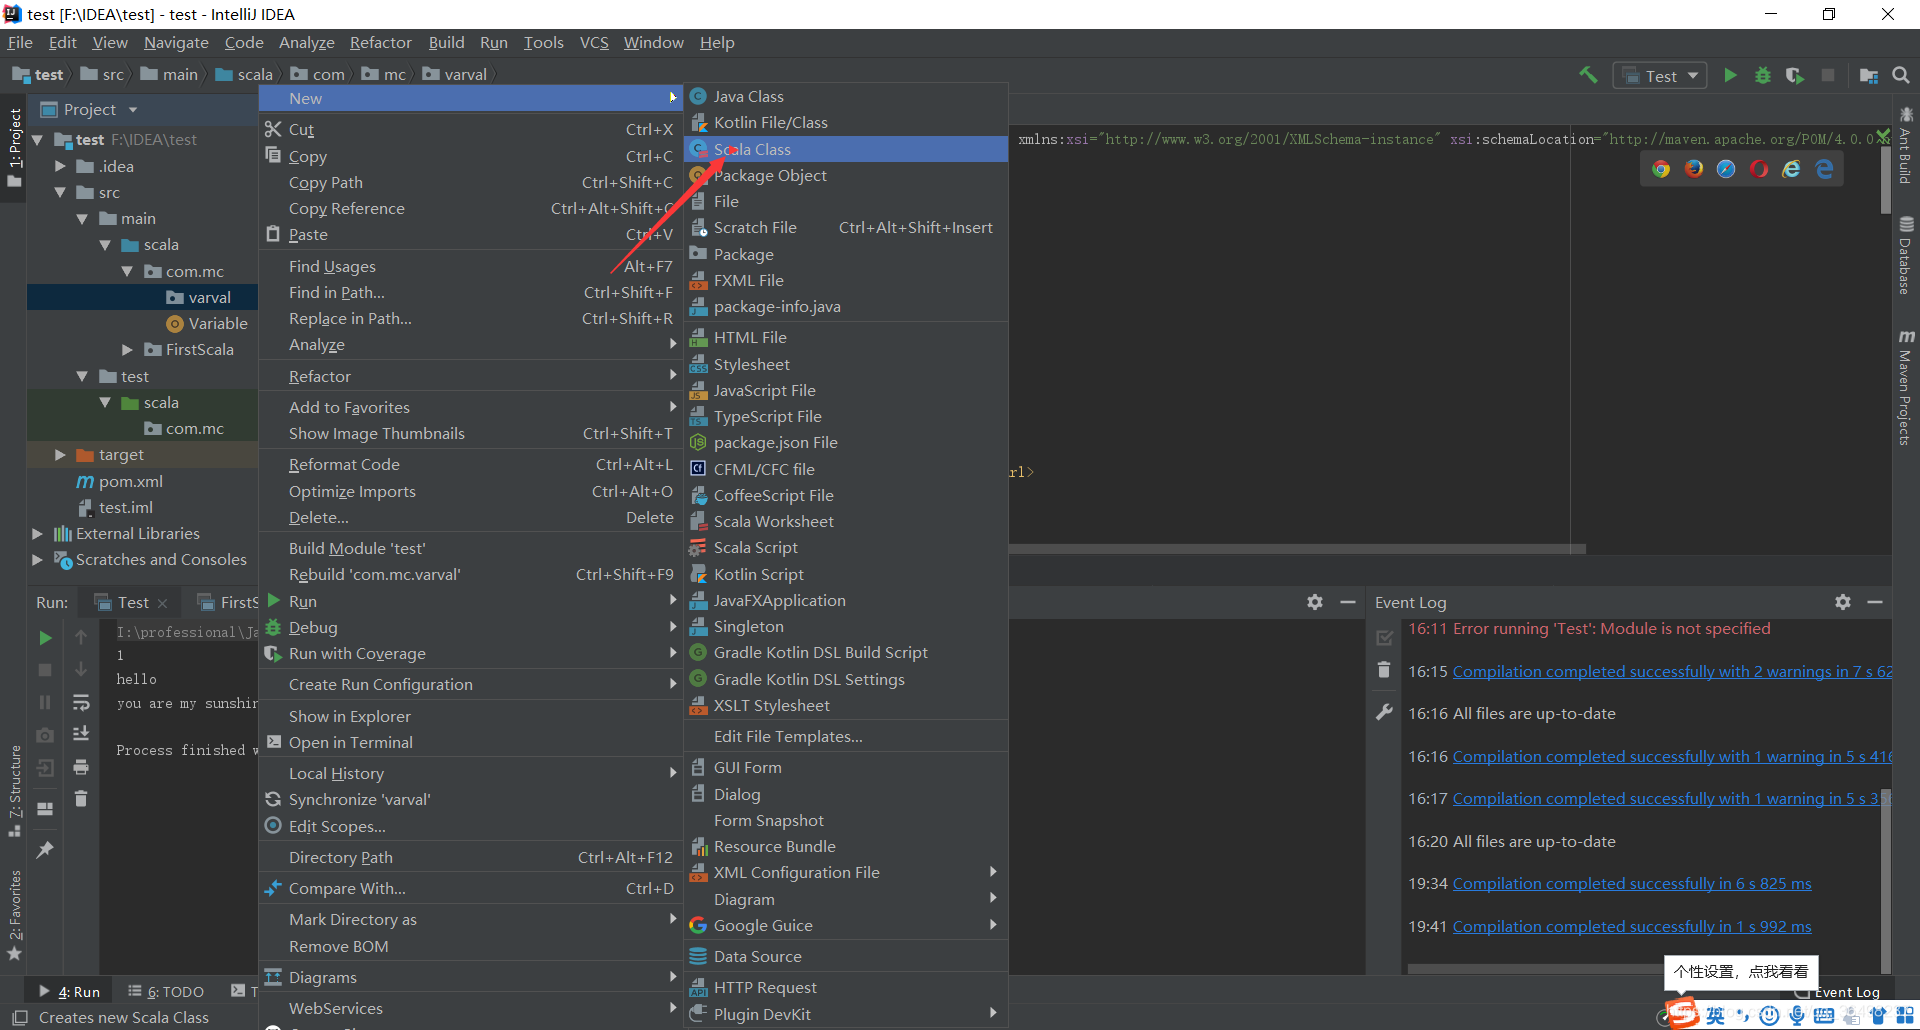Clear Run console with trash icon

point(81,798)
